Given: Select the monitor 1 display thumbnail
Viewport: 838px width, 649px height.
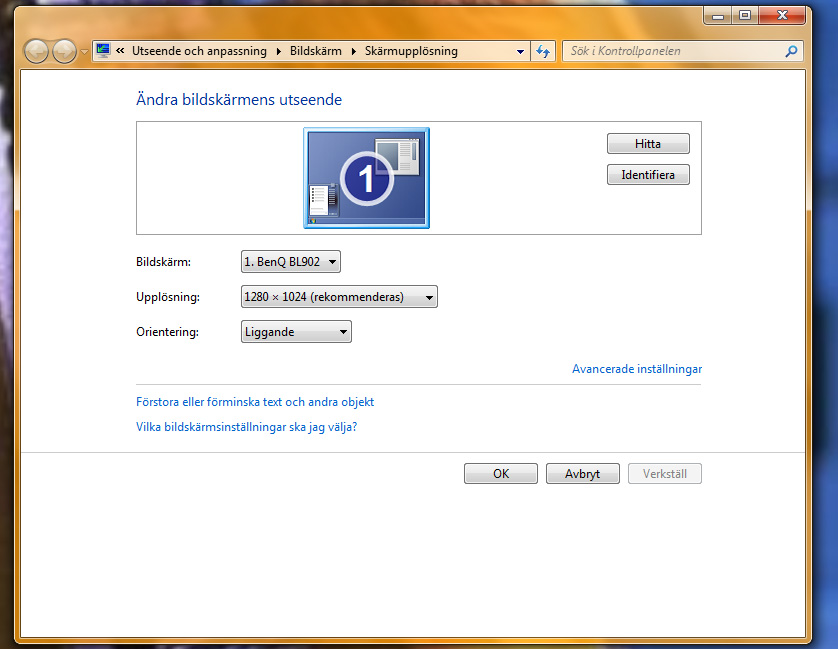Looking at the screenshot, I should point(367,178).
